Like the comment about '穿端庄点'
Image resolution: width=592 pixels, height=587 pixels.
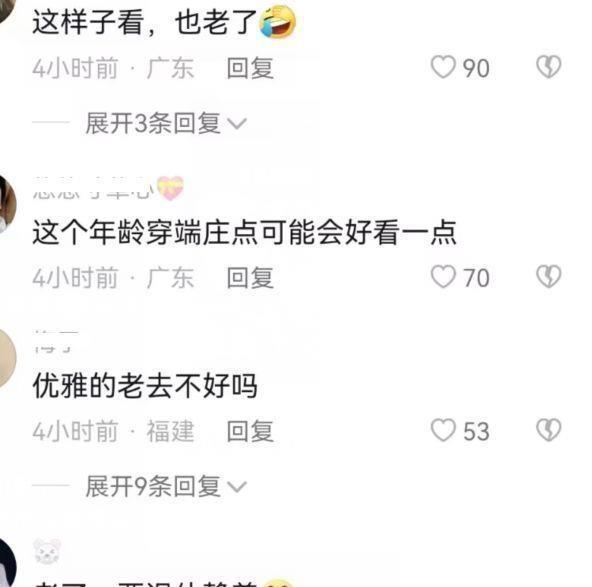pyautogui.click(x=443, y=276)
